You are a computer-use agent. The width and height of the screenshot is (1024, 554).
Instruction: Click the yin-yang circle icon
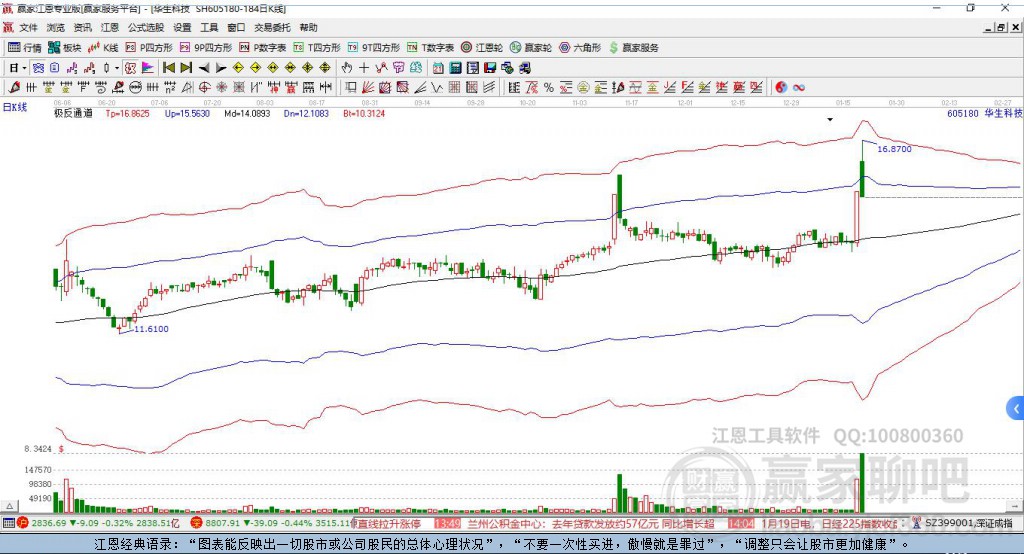pos(781,88)
